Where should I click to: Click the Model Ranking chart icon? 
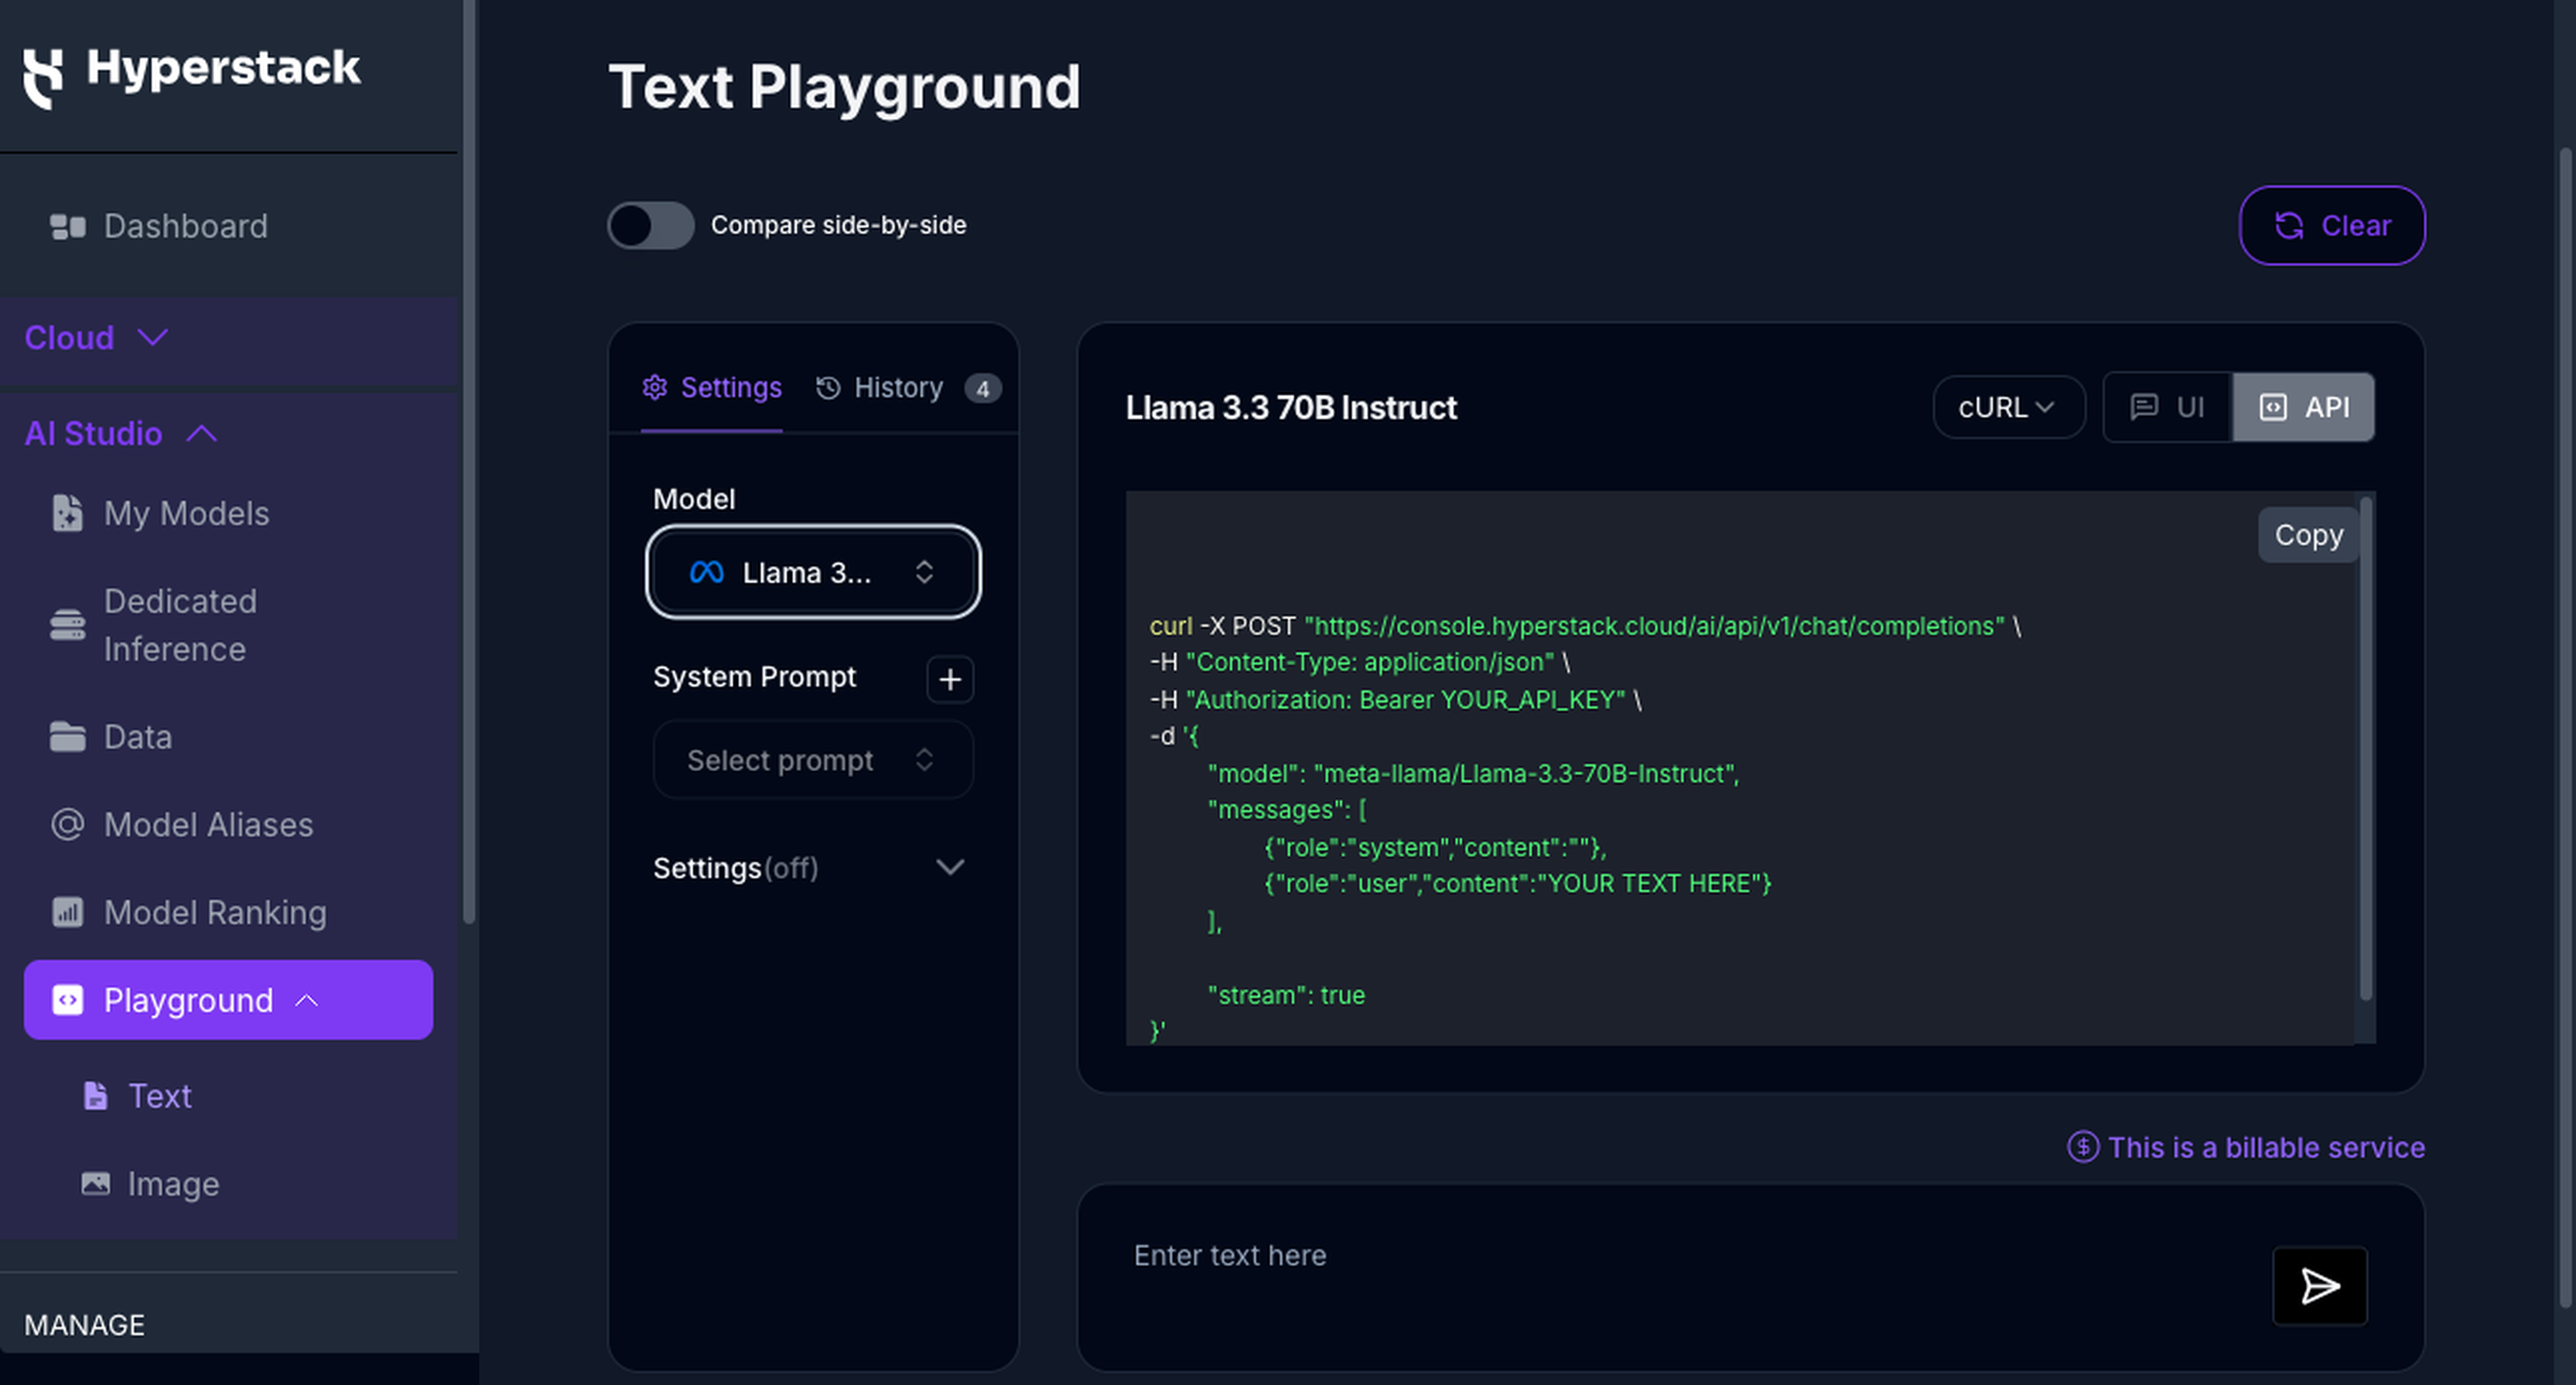tap(67, 912)
